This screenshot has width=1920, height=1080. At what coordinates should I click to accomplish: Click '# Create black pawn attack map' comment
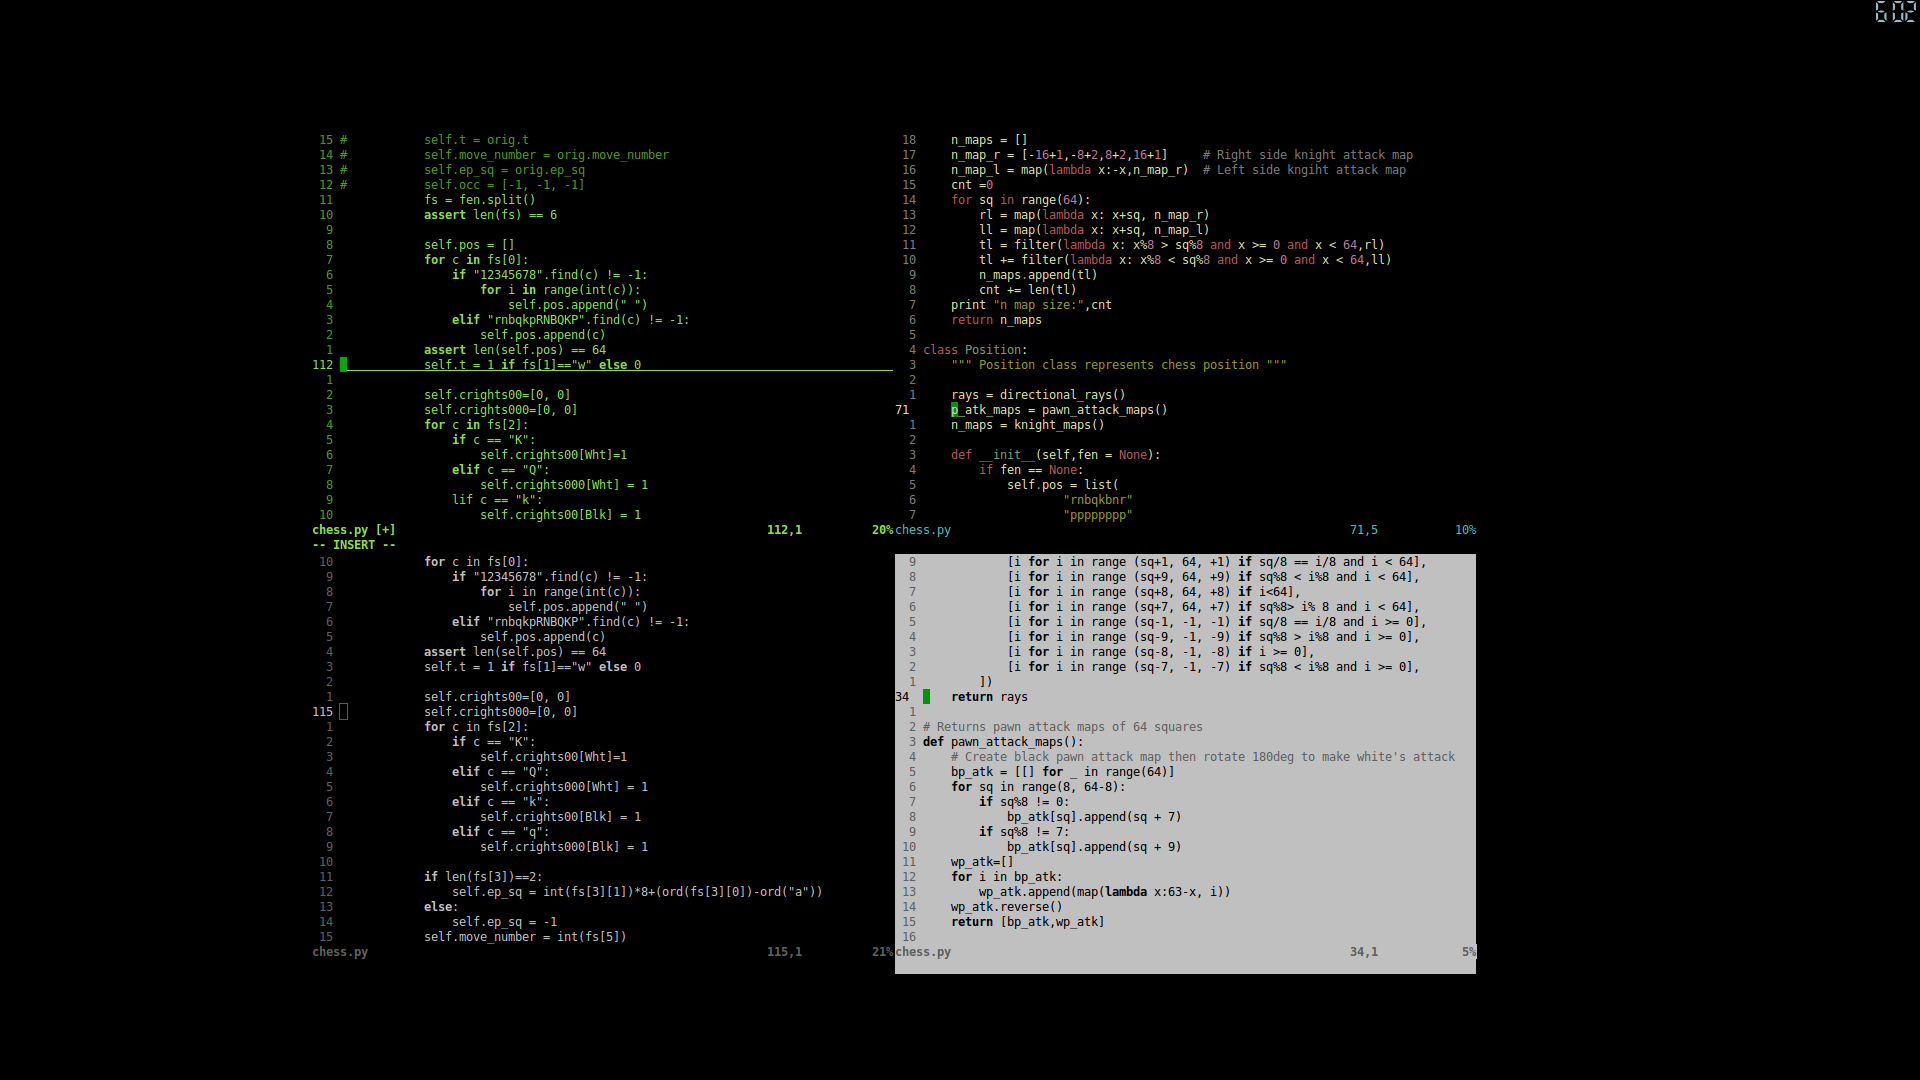point(1203,757)
